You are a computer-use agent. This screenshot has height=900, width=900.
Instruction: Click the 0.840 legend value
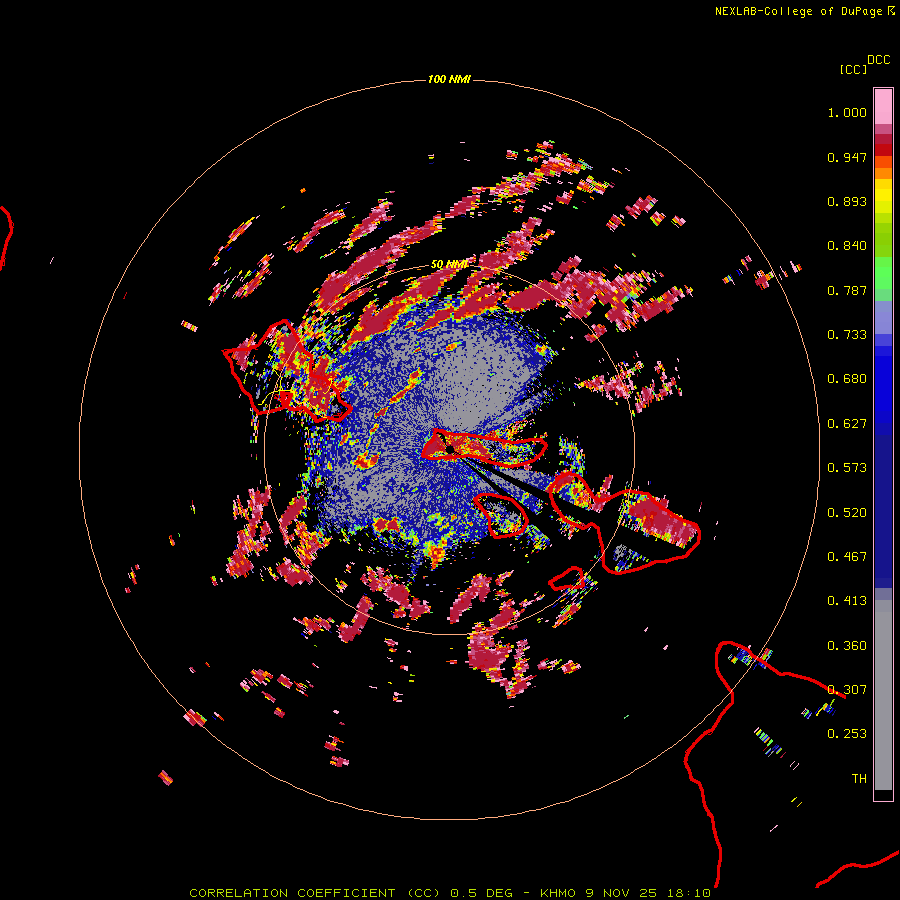847,246
